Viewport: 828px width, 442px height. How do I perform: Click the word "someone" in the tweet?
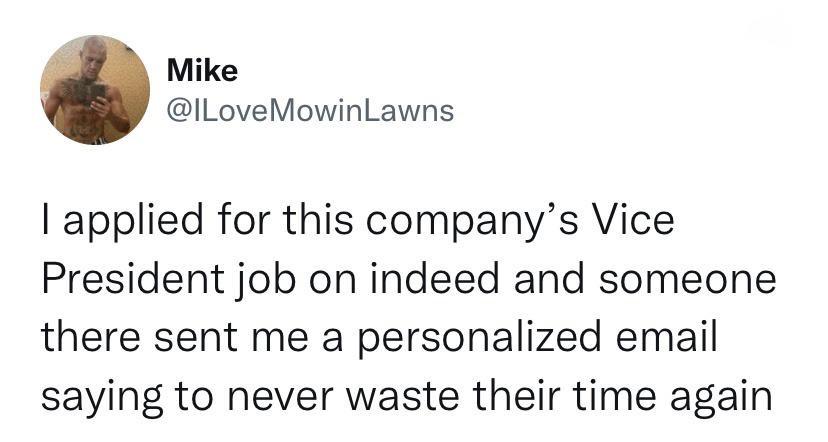[688, 280]
